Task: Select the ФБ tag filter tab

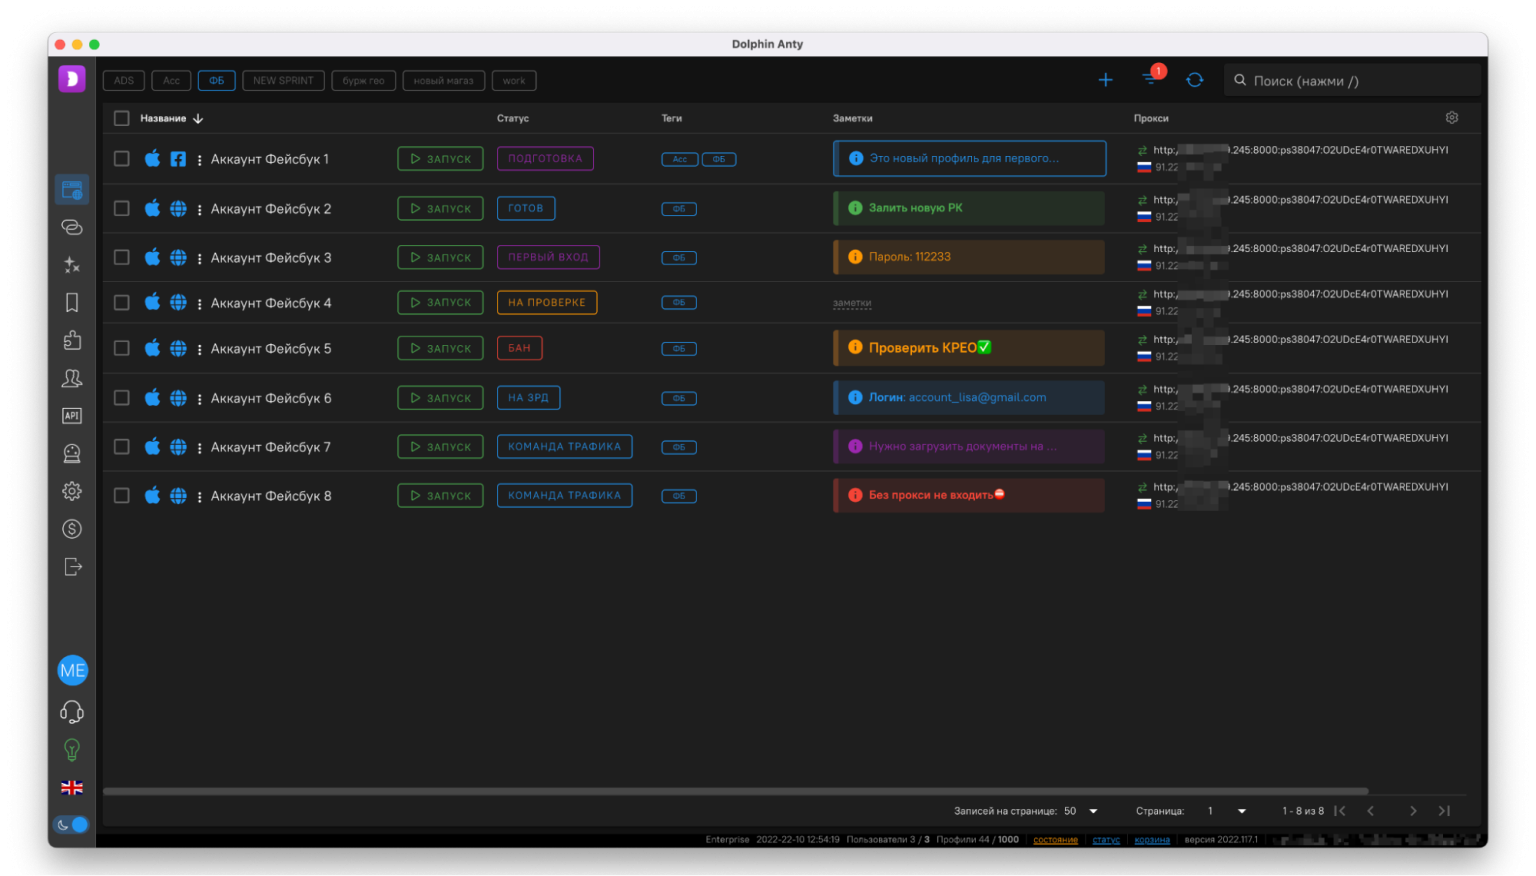Action: click(217, 81)
